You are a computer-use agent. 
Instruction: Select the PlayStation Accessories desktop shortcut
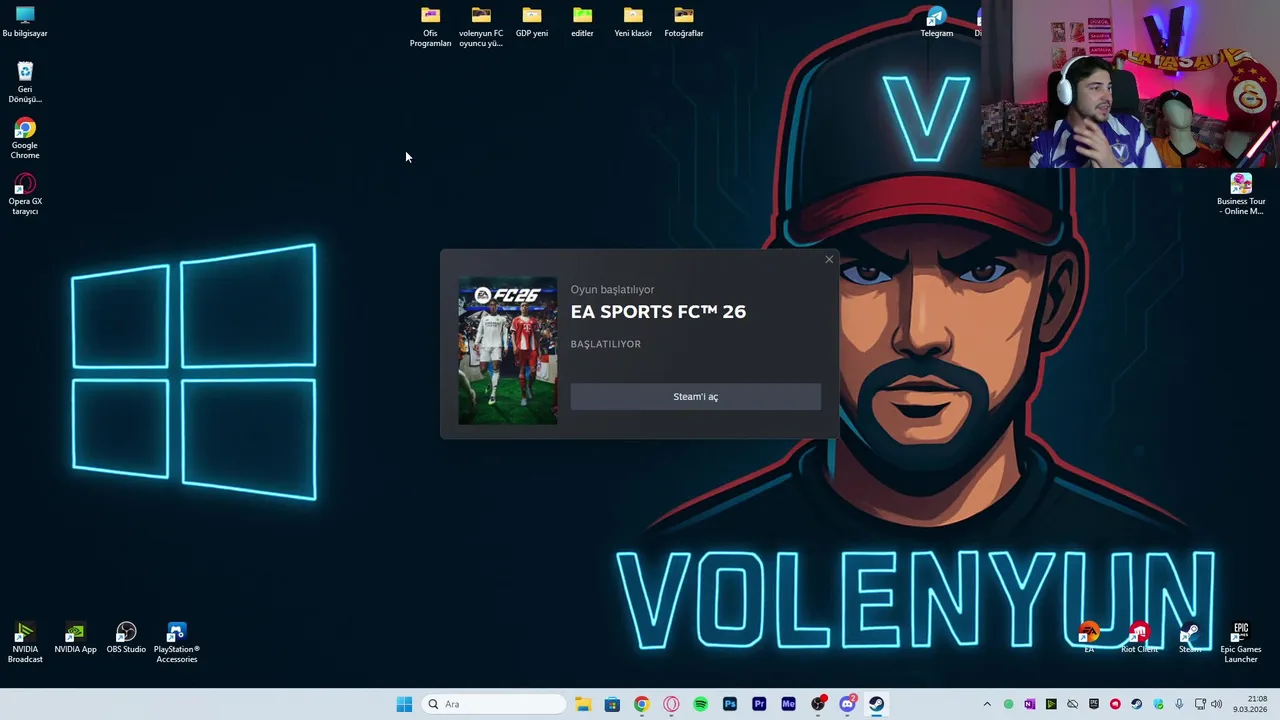[x=177, y=642]
